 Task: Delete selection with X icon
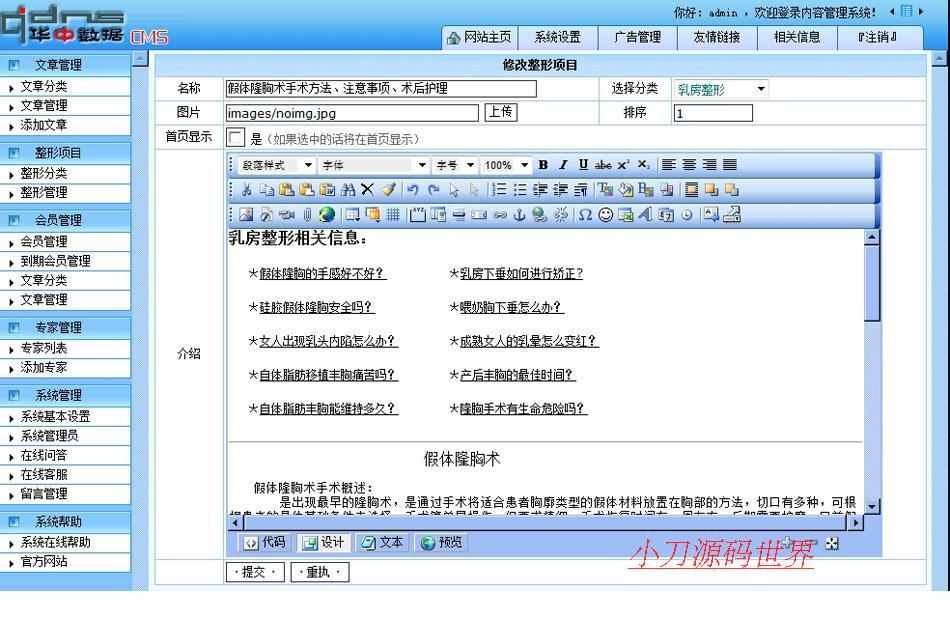(367, 190)
